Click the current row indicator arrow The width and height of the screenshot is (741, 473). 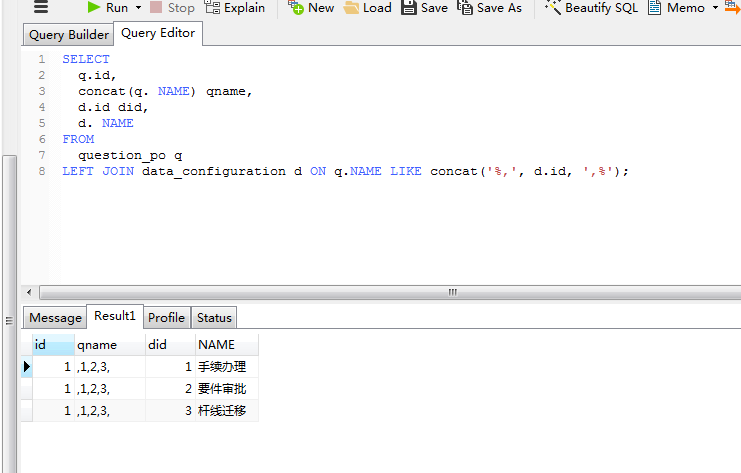pyautogui.click(x=27, y=367)
